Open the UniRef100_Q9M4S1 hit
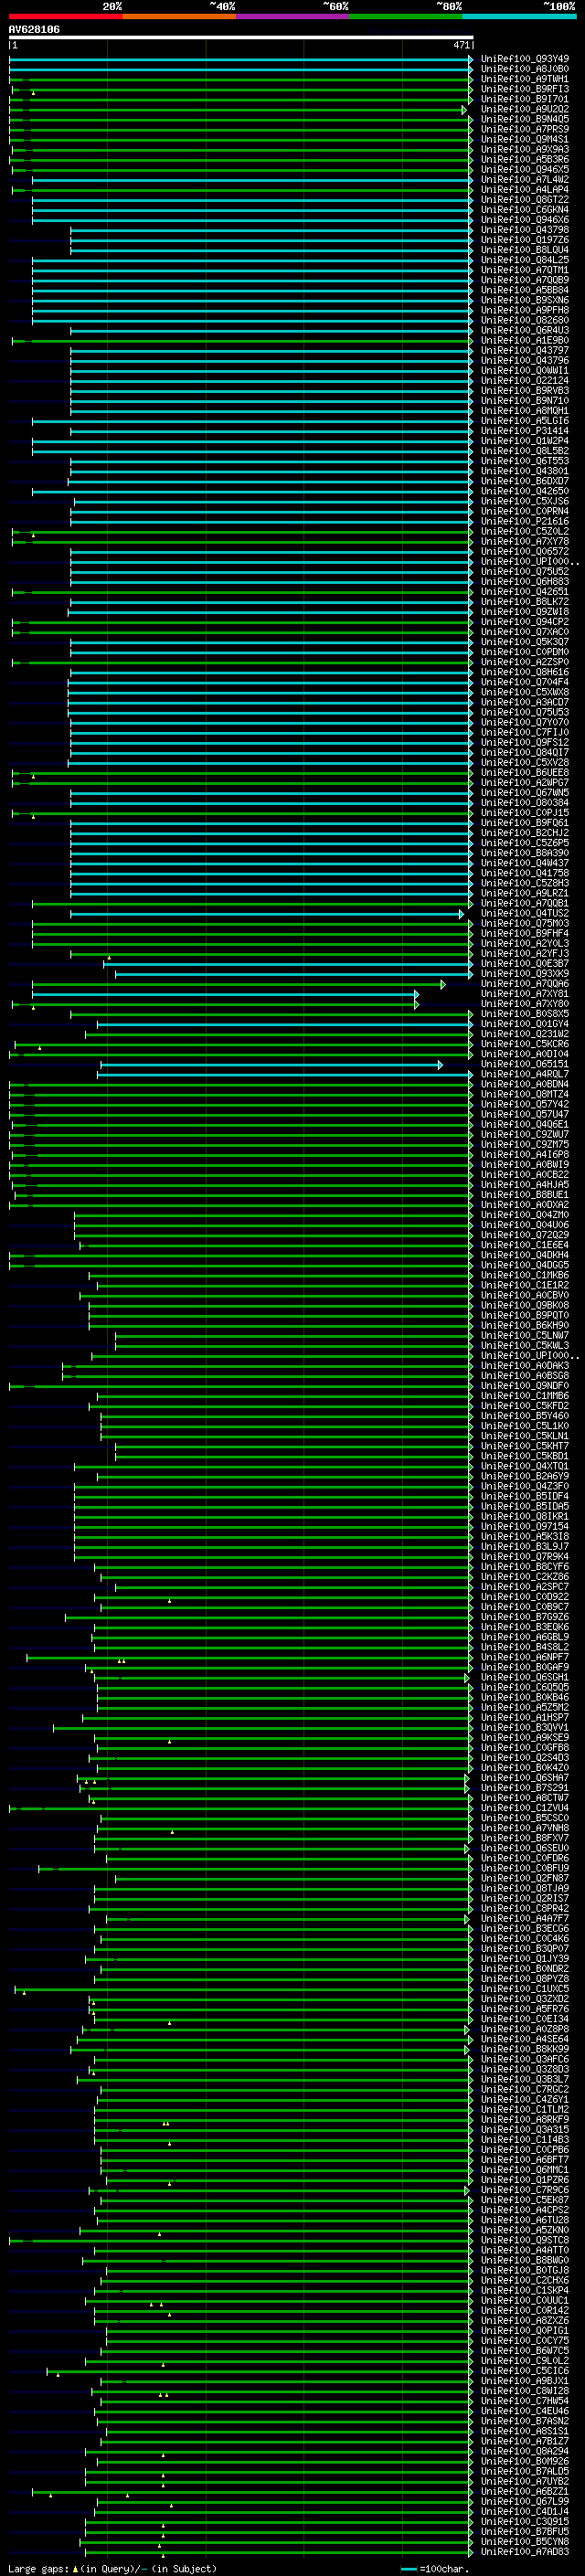 [x=525, y=139]
